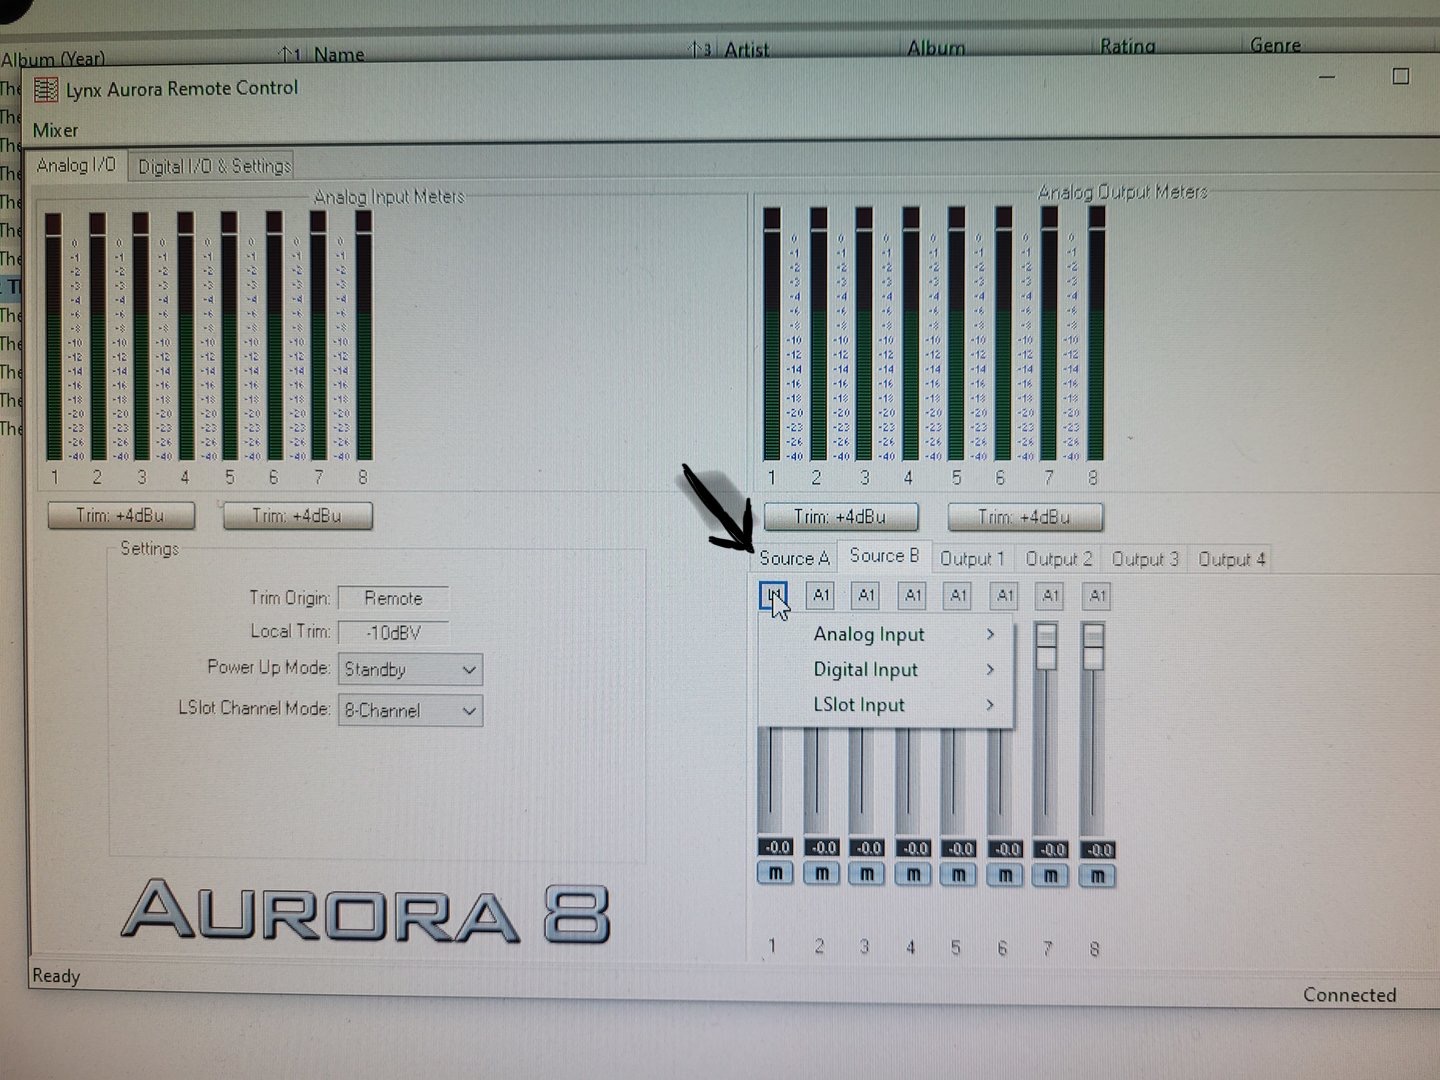
Task: Click the Ready status bar text
Action: (56, 976)
